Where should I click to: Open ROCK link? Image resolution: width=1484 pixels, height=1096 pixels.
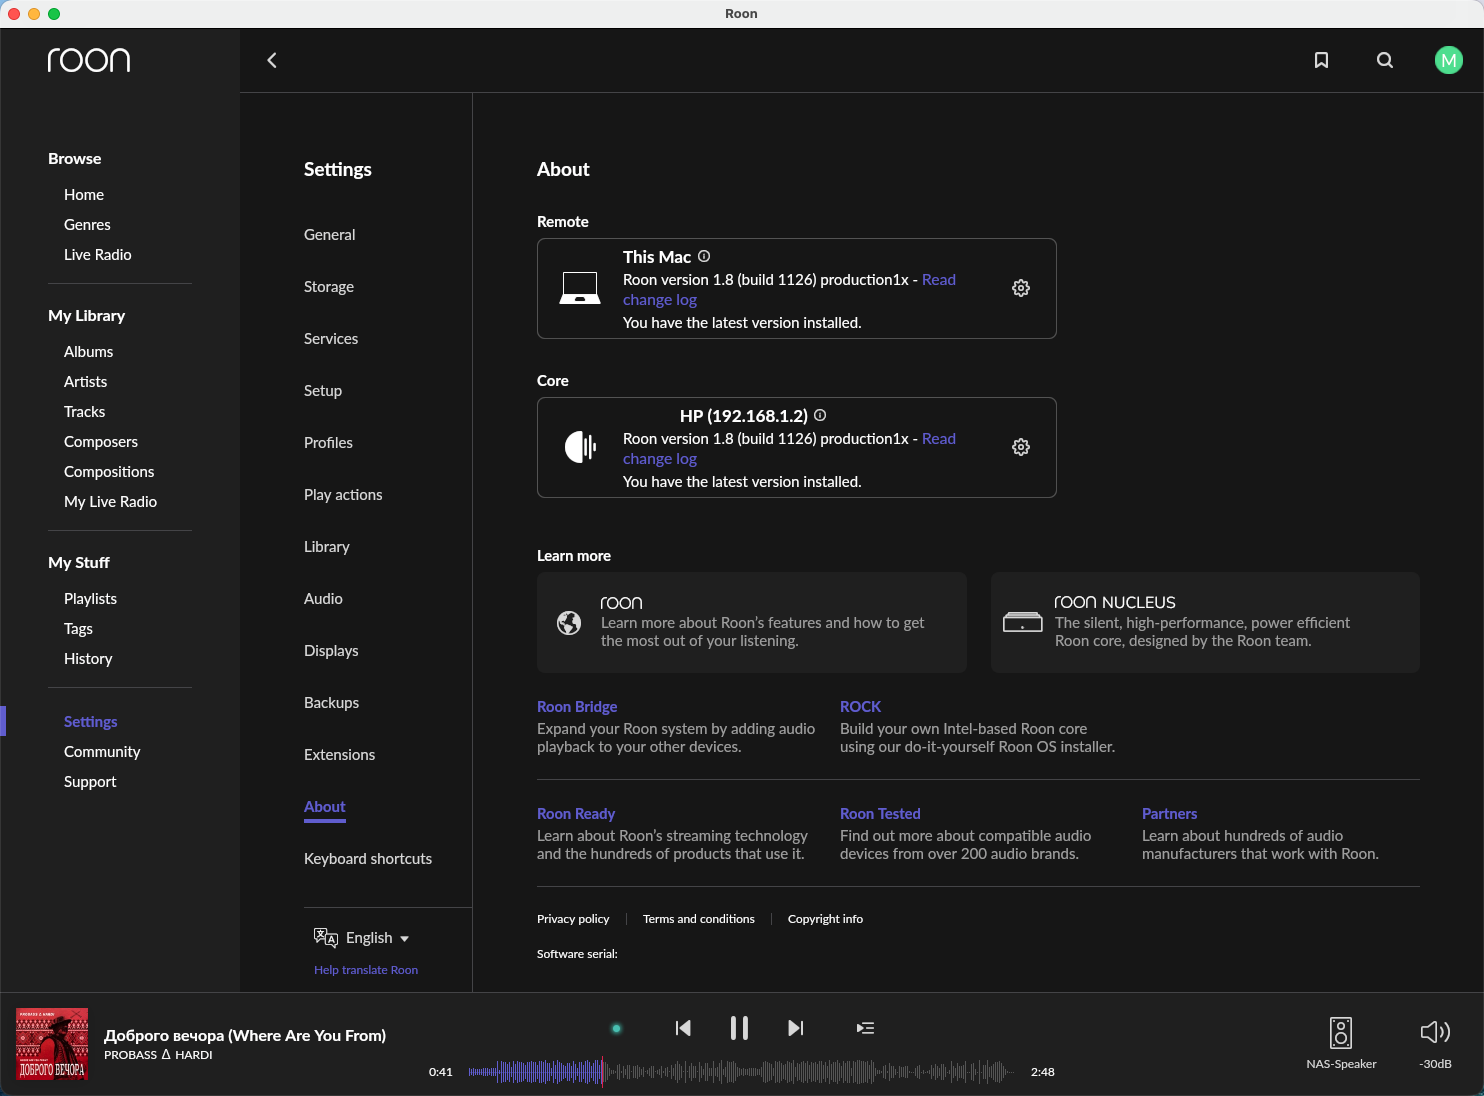point(860,707)
